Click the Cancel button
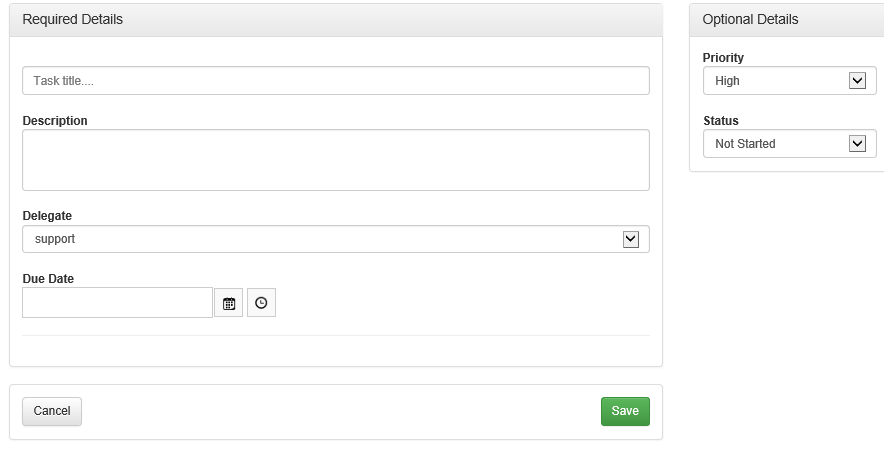Image resolution: width=884 pixels, height=456 pixels. pyautogui.click(x=52, y=411)
